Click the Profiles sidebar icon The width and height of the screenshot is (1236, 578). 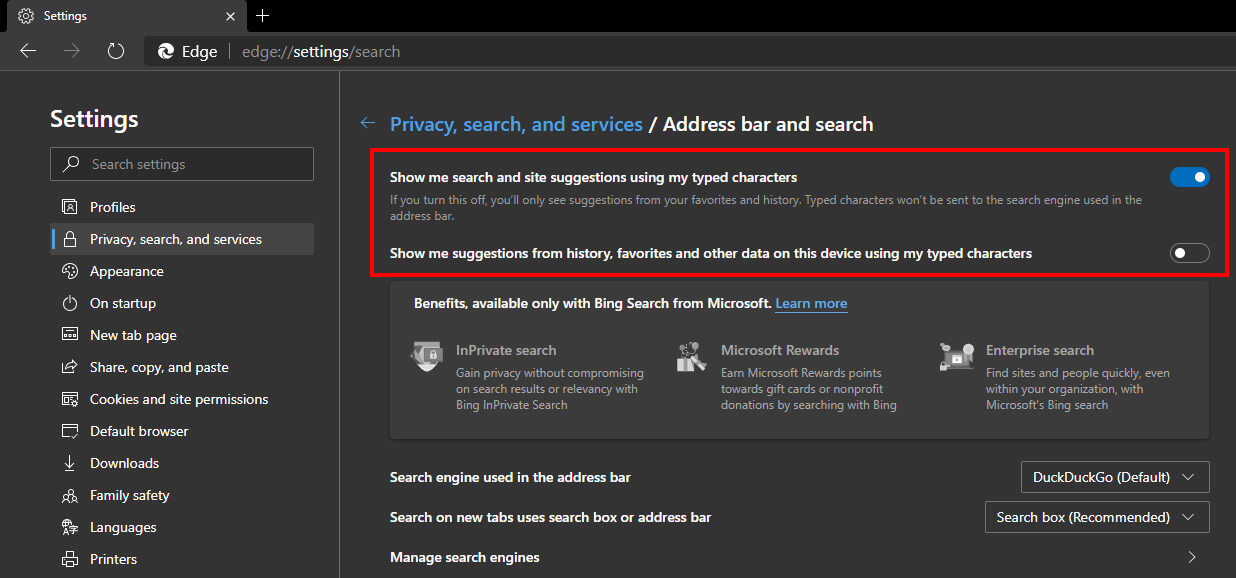[70, 207]
